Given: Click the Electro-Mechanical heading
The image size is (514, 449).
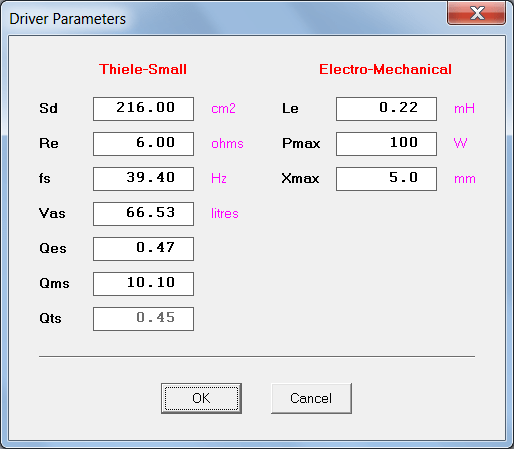Looking at the screenshot, I should pyautogui.click(x=385, y=69).
